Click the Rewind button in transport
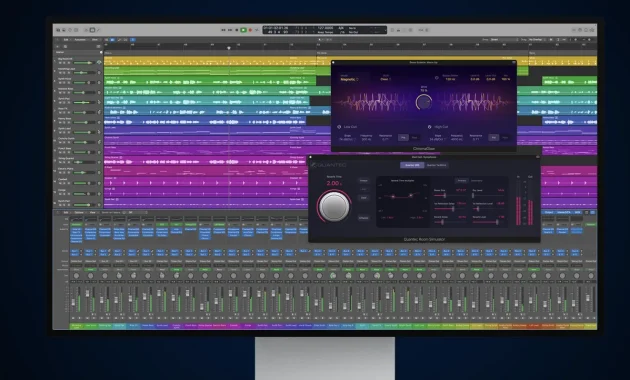The image size is (630, 380). [x=223, y=30]
